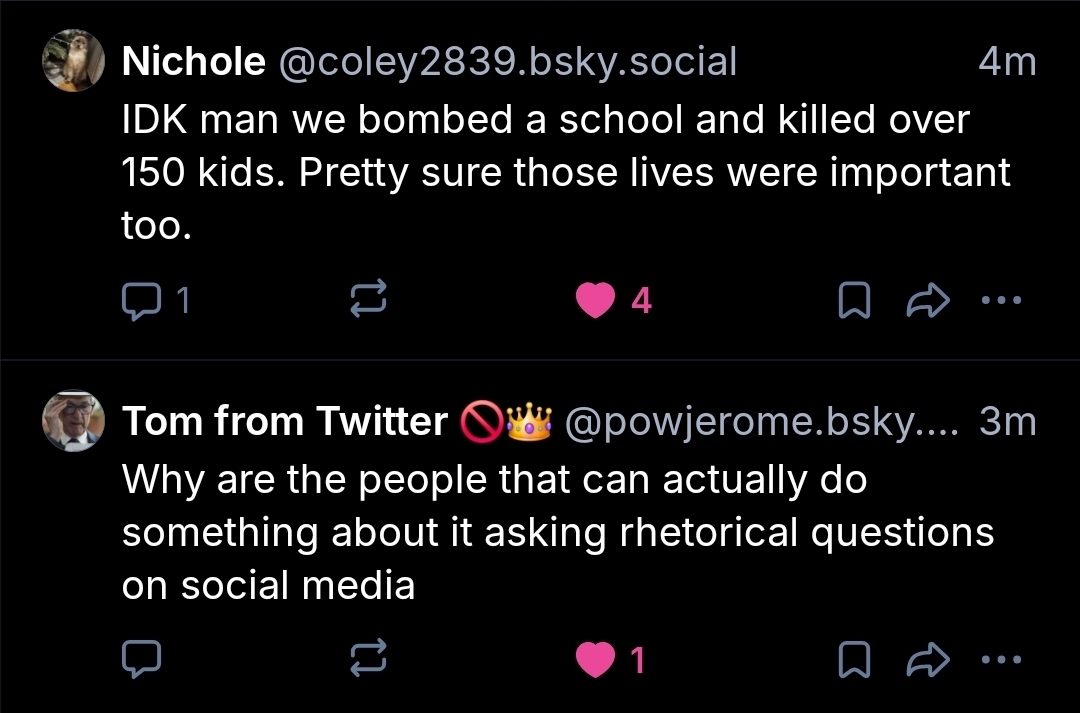Click the display name Nichole
This screenshot has width=1080, height=713.
(193, 62)
